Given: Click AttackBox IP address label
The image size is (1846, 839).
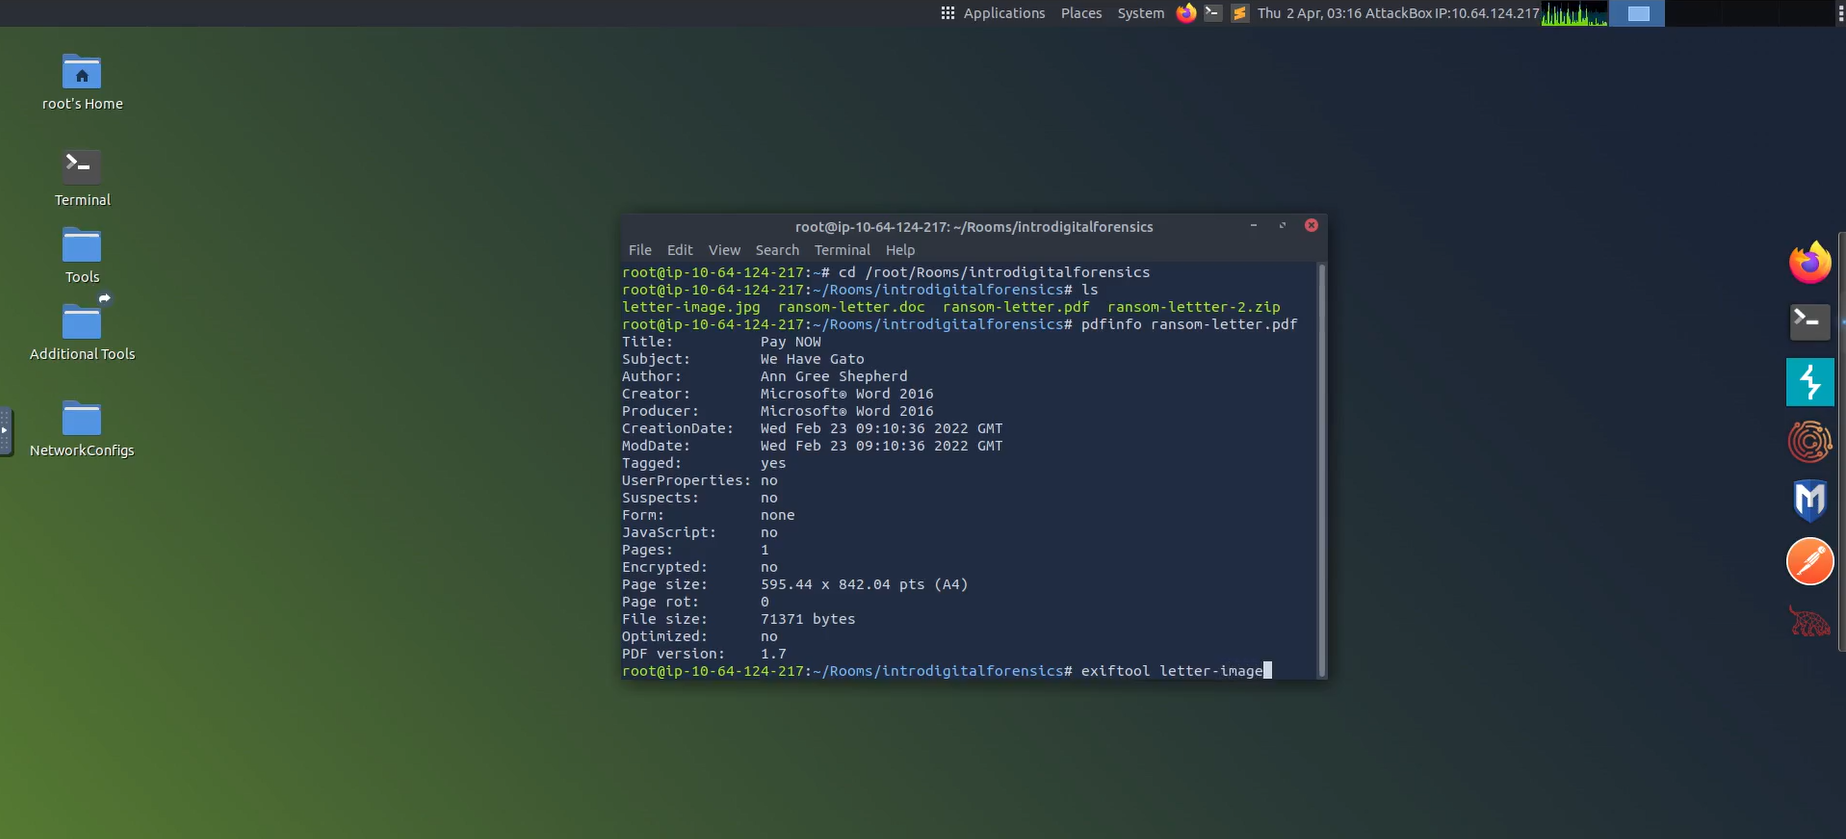Looking at the screenshot, I should tap(1452, 13).
